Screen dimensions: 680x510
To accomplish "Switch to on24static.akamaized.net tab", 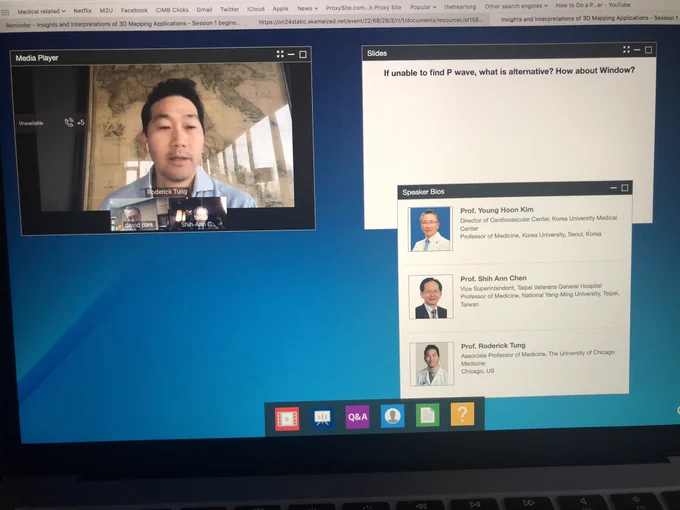I will click(371, 21).
